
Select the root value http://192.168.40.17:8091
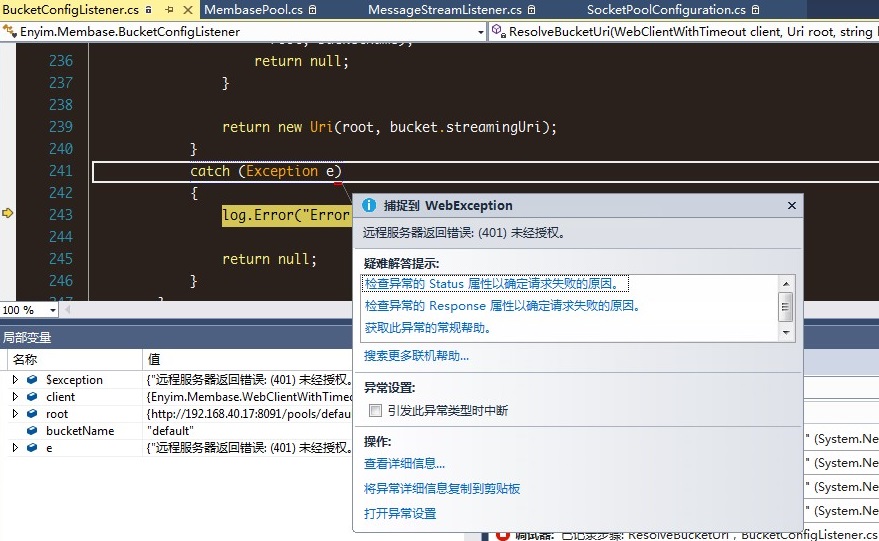pyautogui.click(x=249, y=414)
